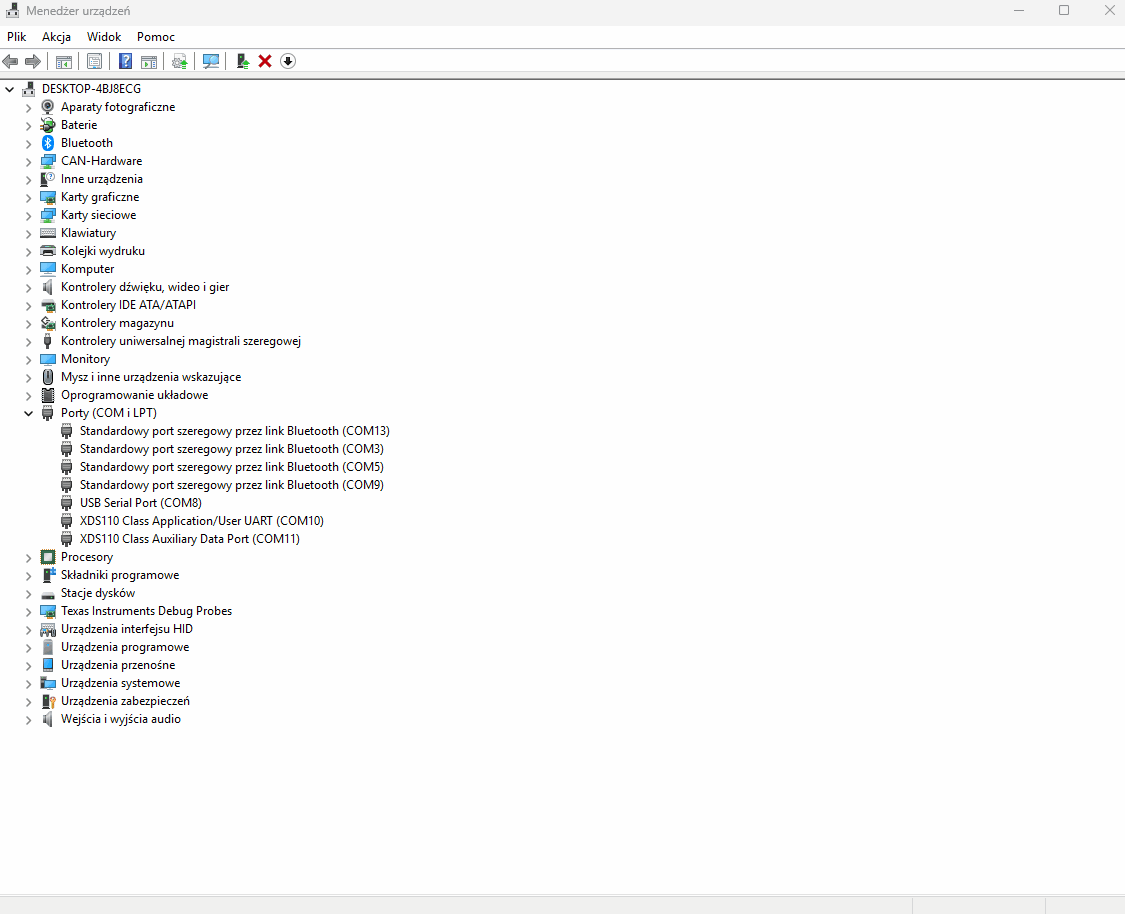Select the Bluetooth serial port COM9

(232, 485)
